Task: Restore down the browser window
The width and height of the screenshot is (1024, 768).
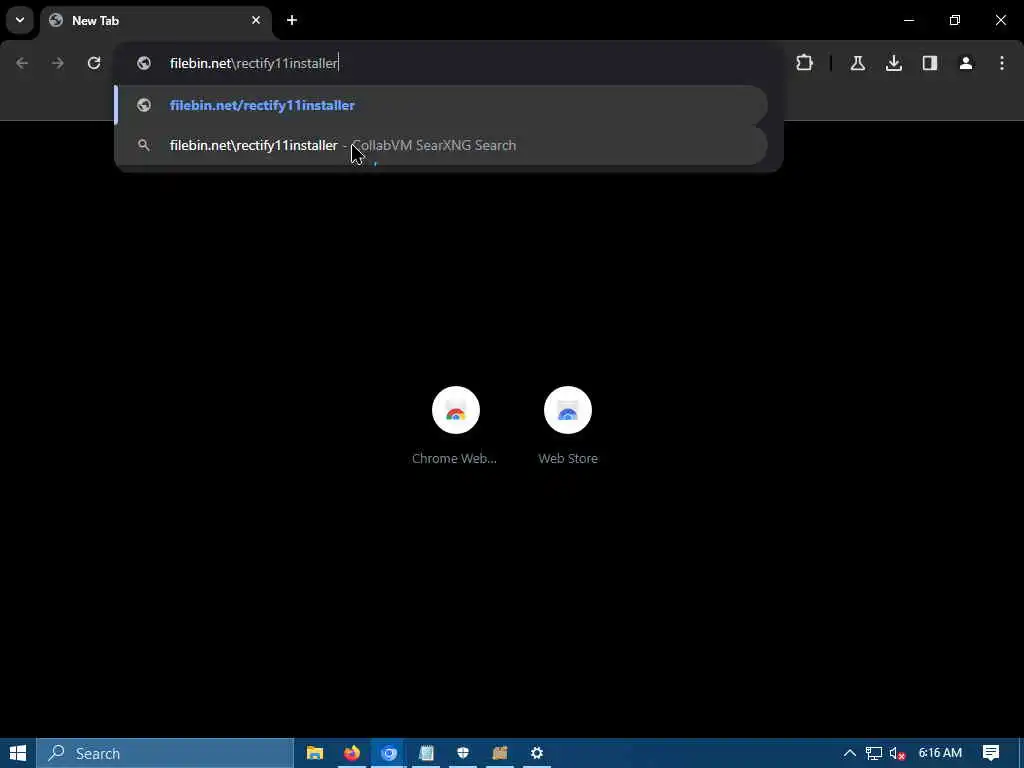Action: click(955, 20)
